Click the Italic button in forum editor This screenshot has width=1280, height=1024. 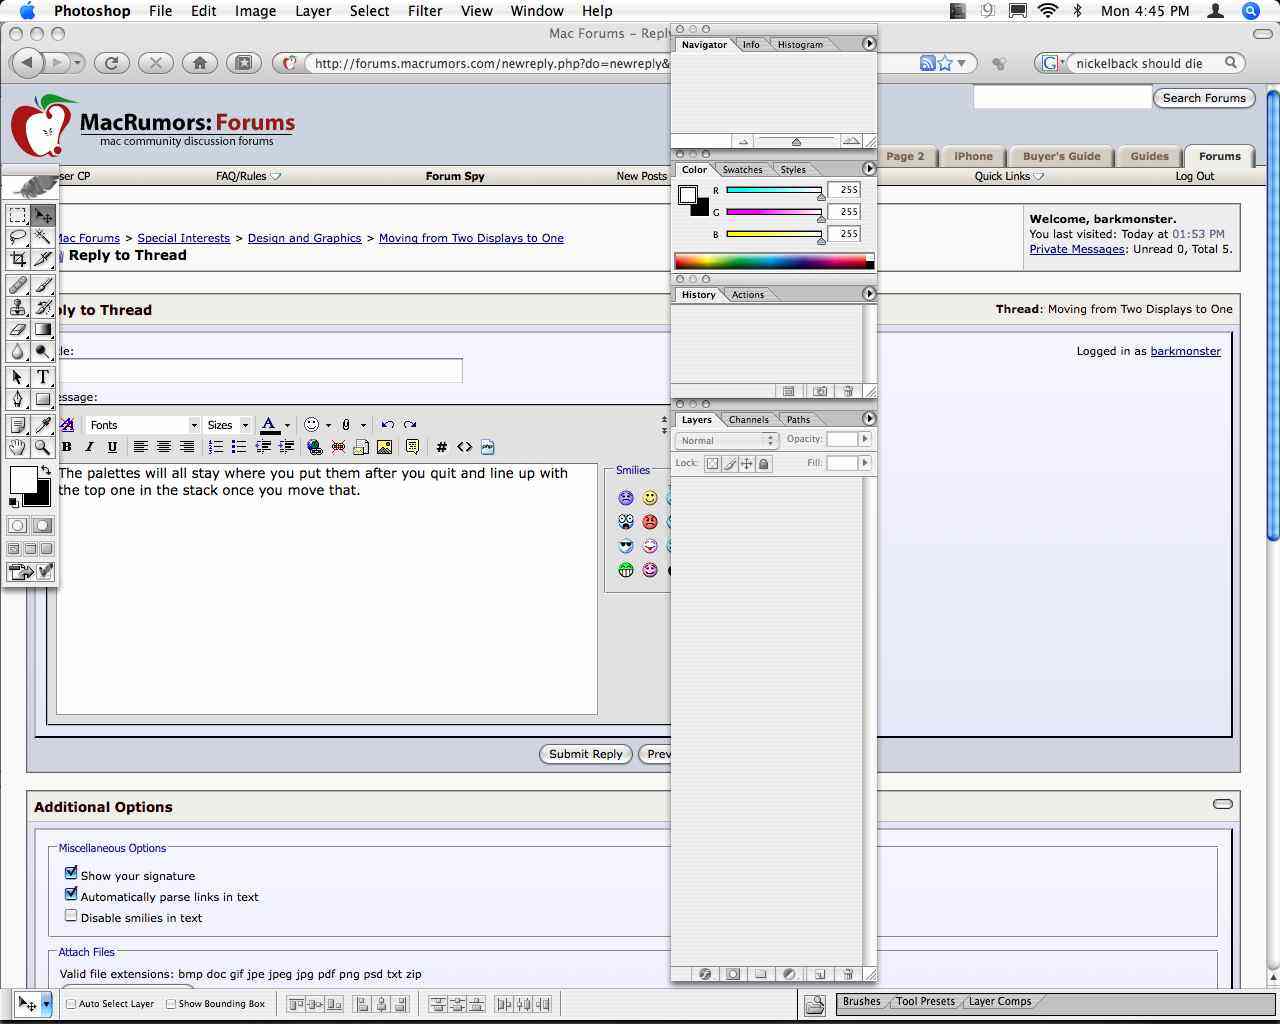[89, 447]
